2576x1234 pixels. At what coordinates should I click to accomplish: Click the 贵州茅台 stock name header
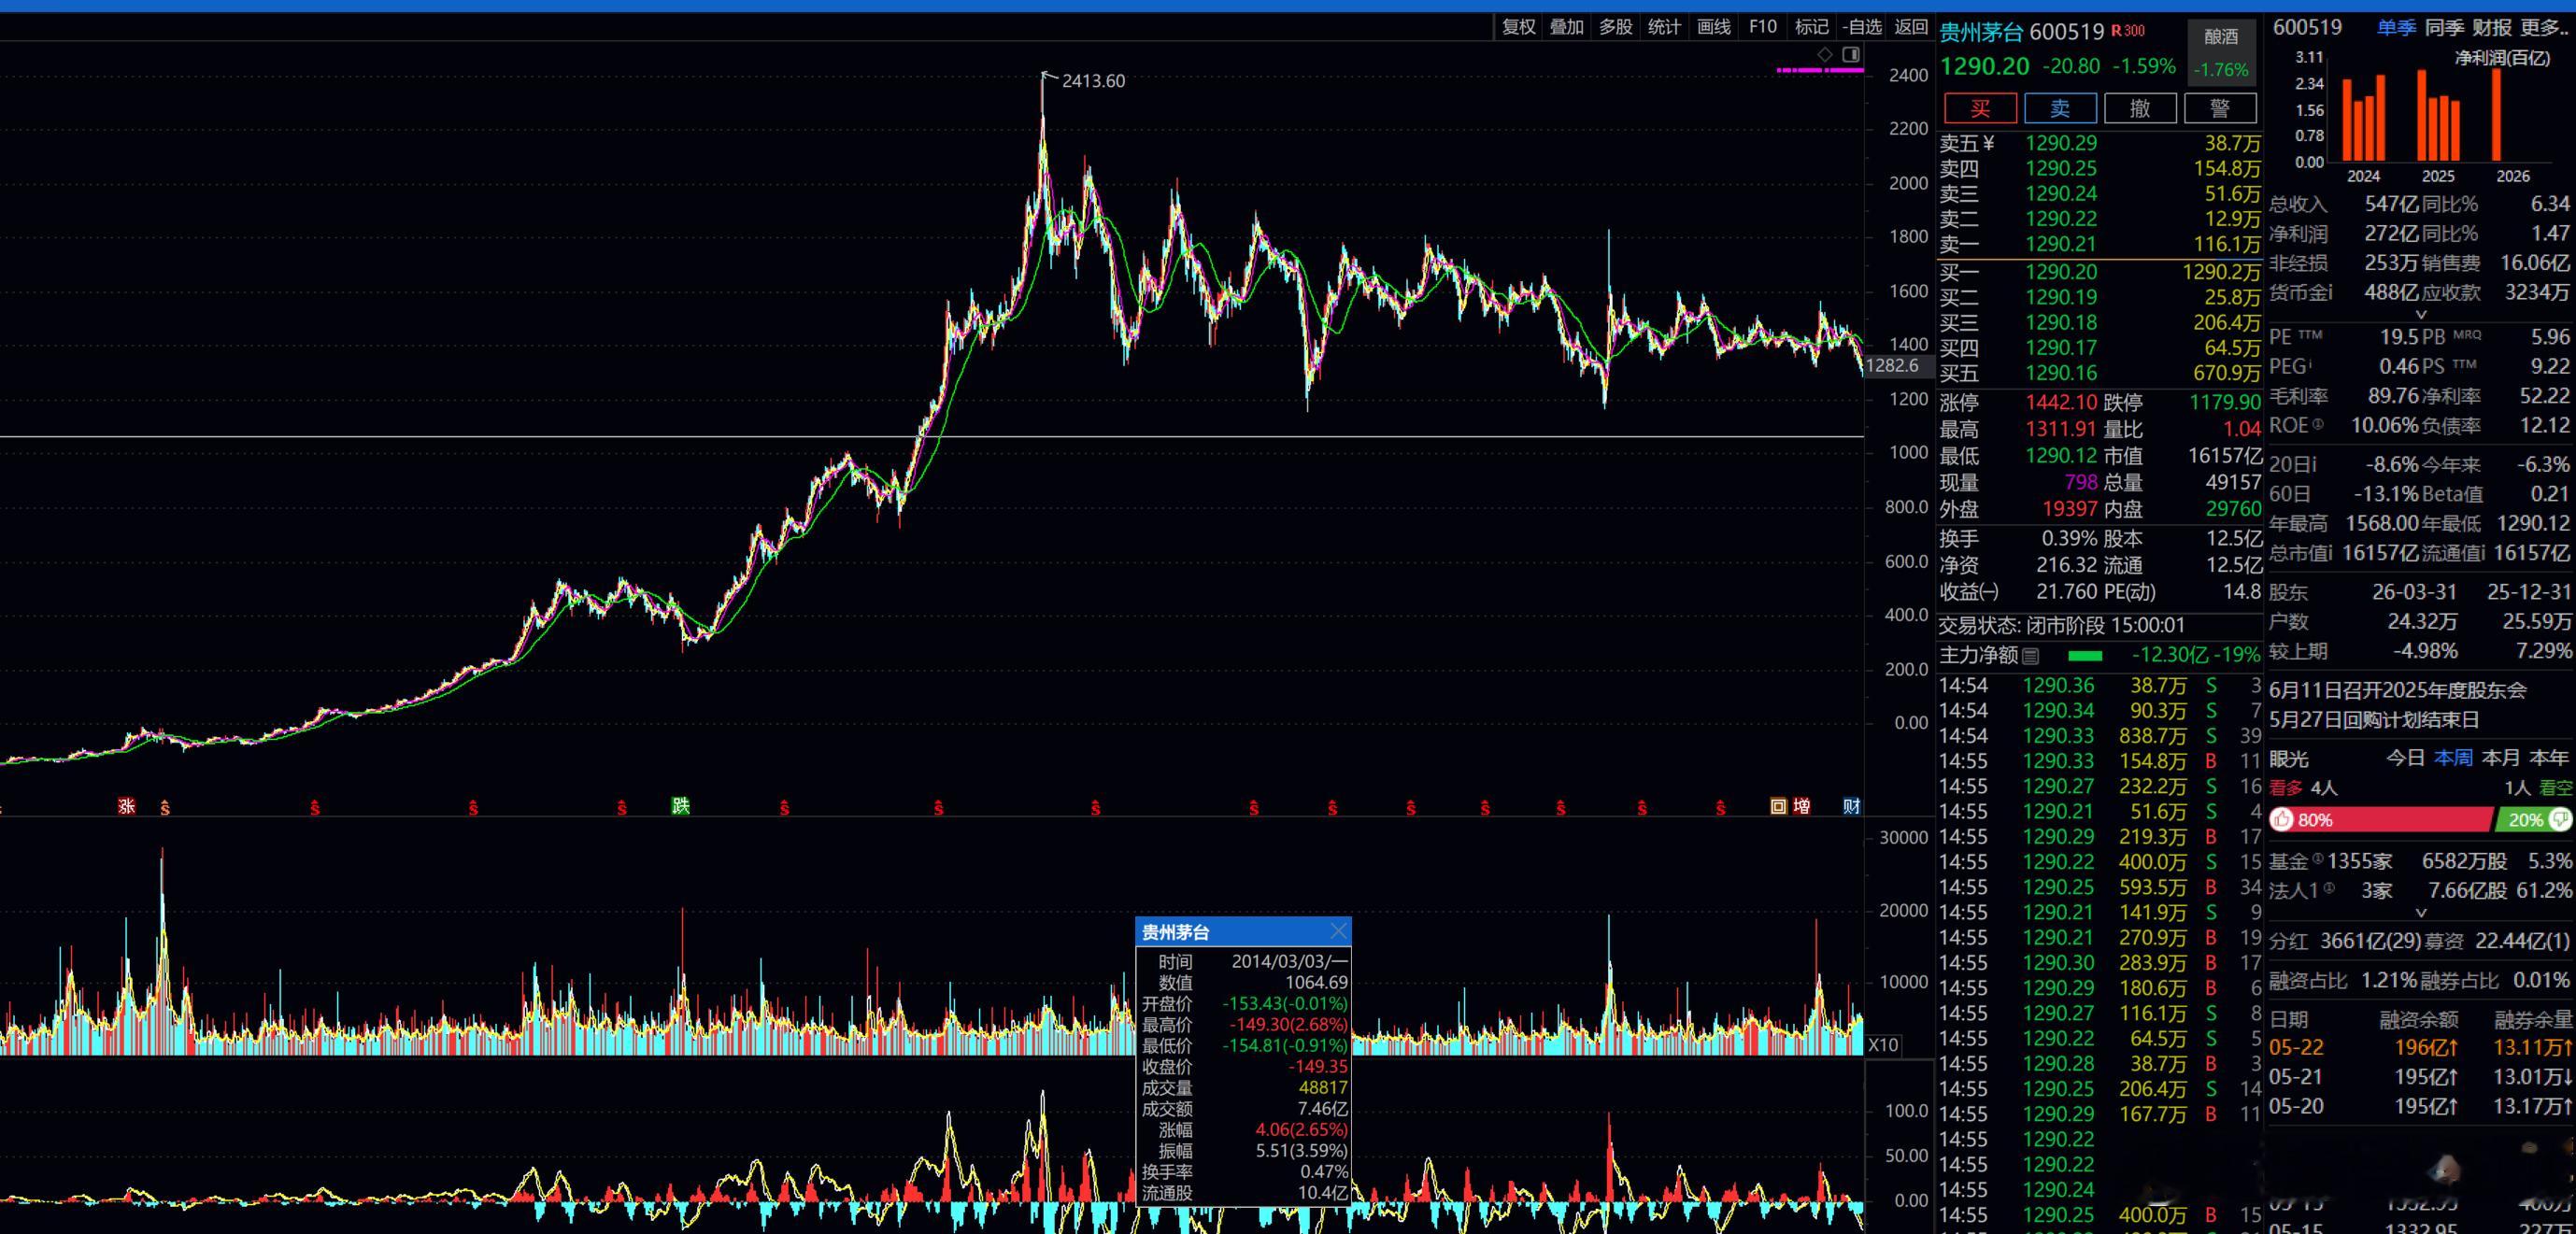pyautogui.click(x=1981, y=32)
